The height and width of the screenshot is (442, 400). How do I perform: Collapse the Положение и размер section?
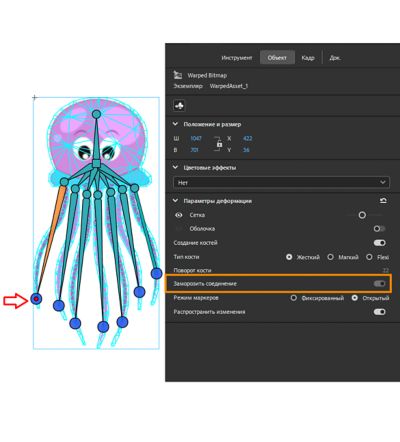click(x=175, y=124)
